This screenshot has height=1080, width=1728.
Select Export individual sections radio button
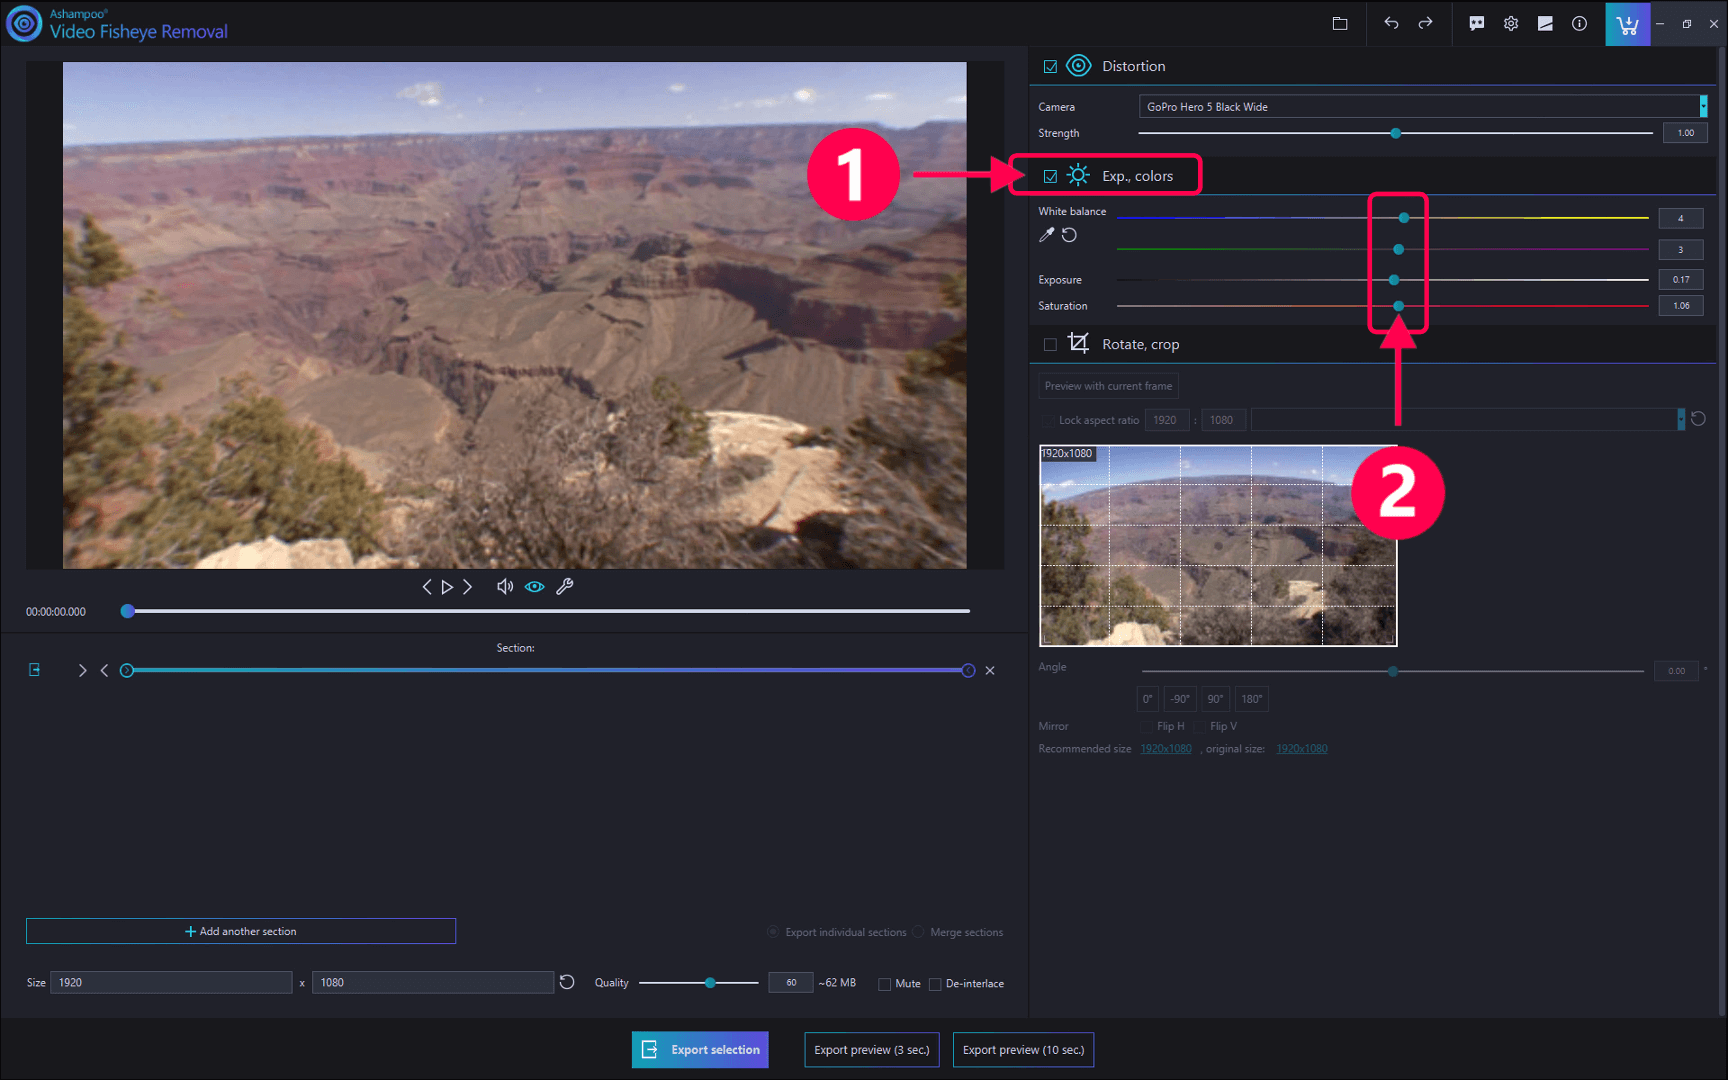tap(773, 932)
